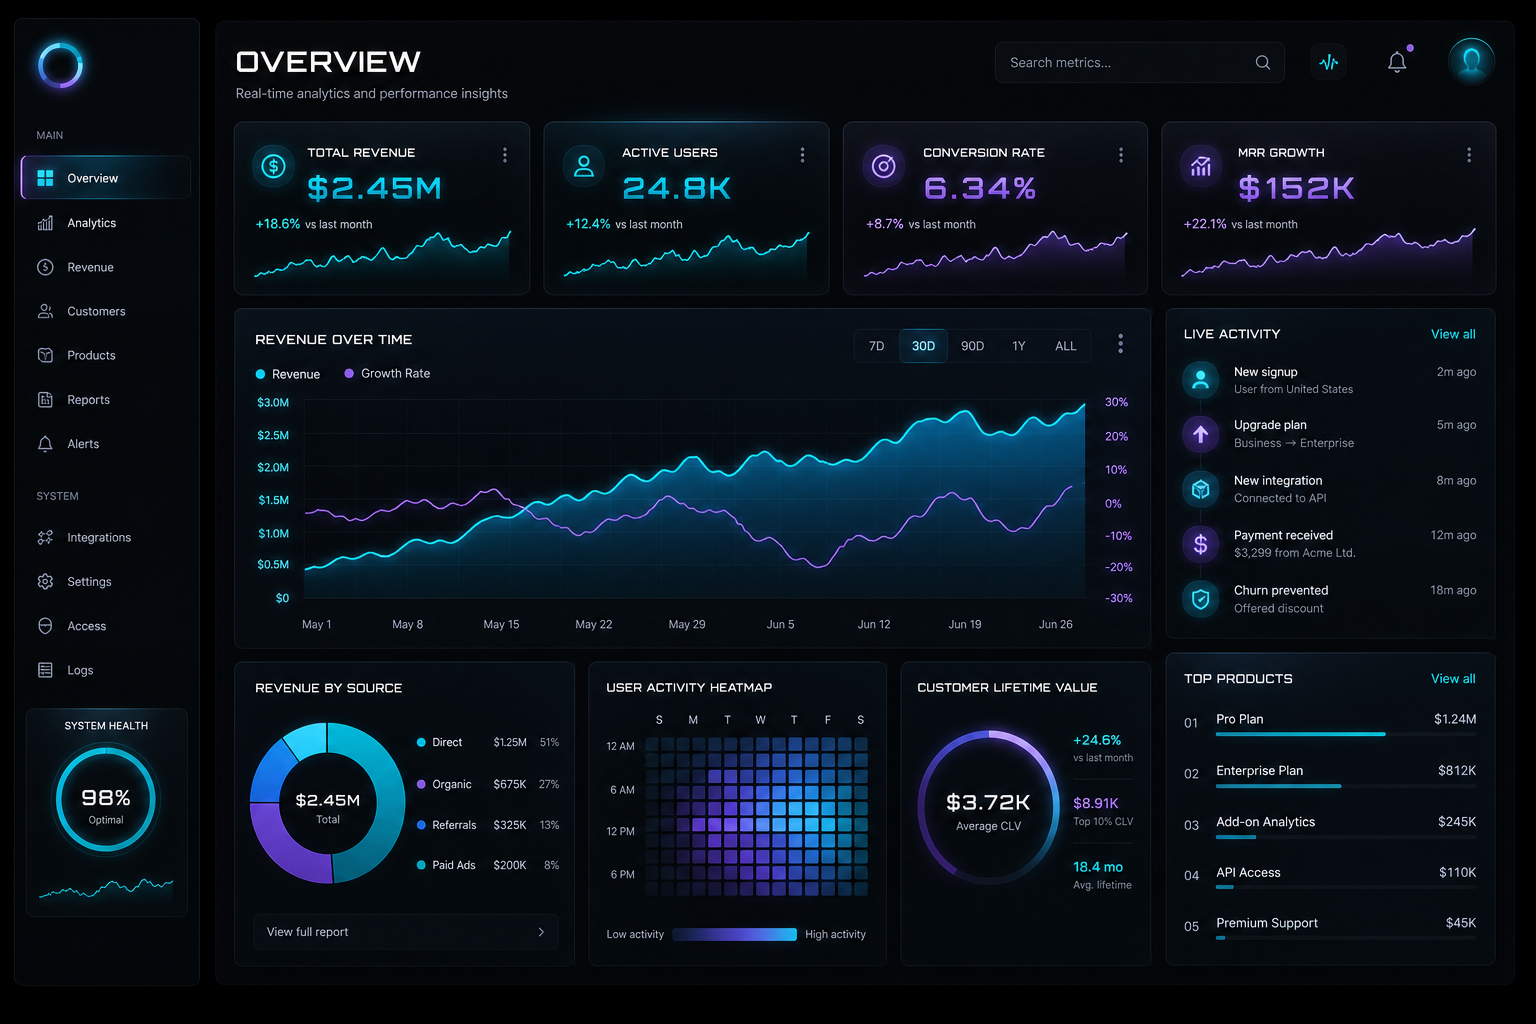This screenshot has width=1536, height=1024.
Task: Toggle the Growth Rate series legend
Action: click(x=387, y=373)
